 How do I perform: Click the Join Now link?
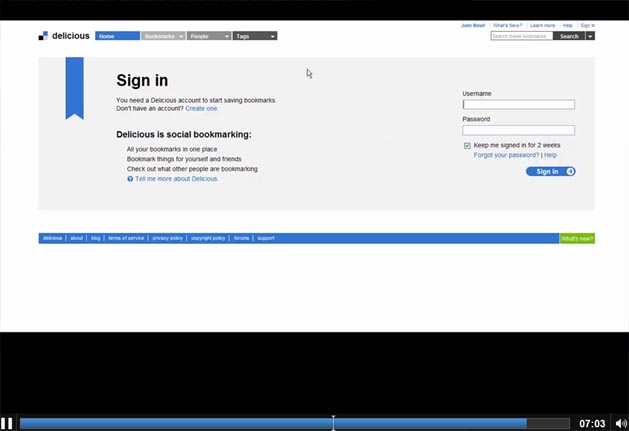[x=473, y=25]
